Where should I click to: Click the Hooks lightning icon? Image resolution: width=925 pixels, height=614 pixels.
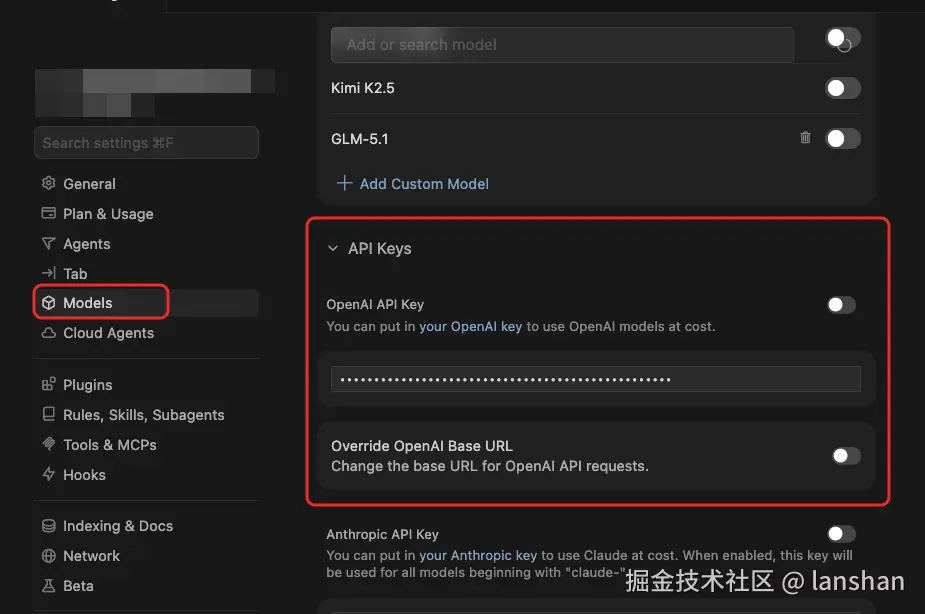coord(48,474)
